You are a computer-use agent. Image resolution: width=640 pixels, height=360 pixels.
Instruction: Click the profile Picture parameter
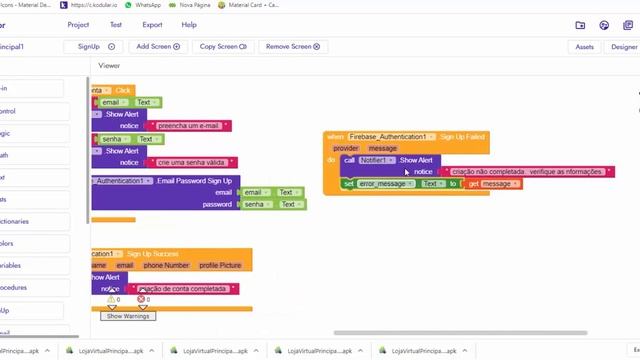[x=220, y=265]
